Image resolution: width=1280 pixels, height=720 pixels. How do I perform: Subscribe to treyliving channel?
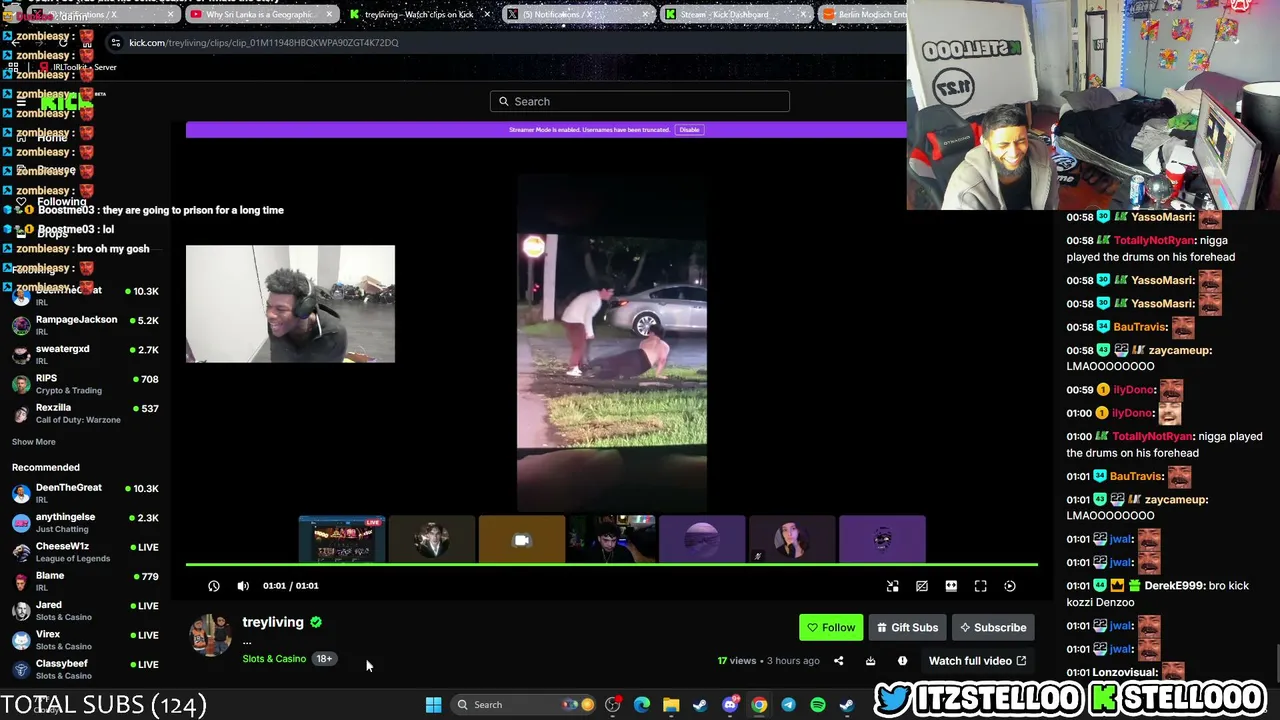(993, 628)
